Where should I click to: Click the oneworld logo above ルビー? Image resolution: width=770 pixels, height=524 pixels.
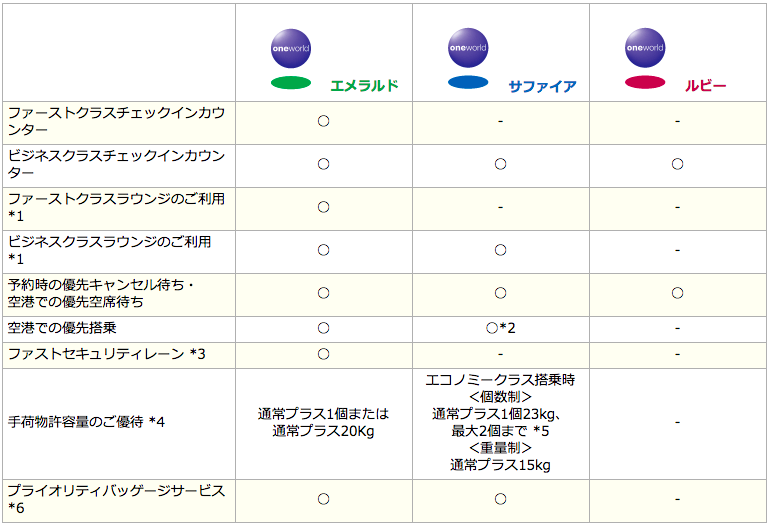click(645, 48)
